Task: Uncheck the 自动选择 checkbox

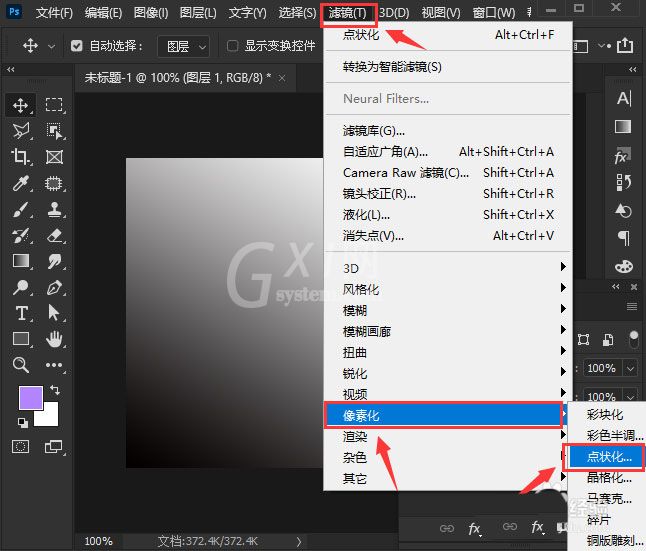Action: point(77,46)
